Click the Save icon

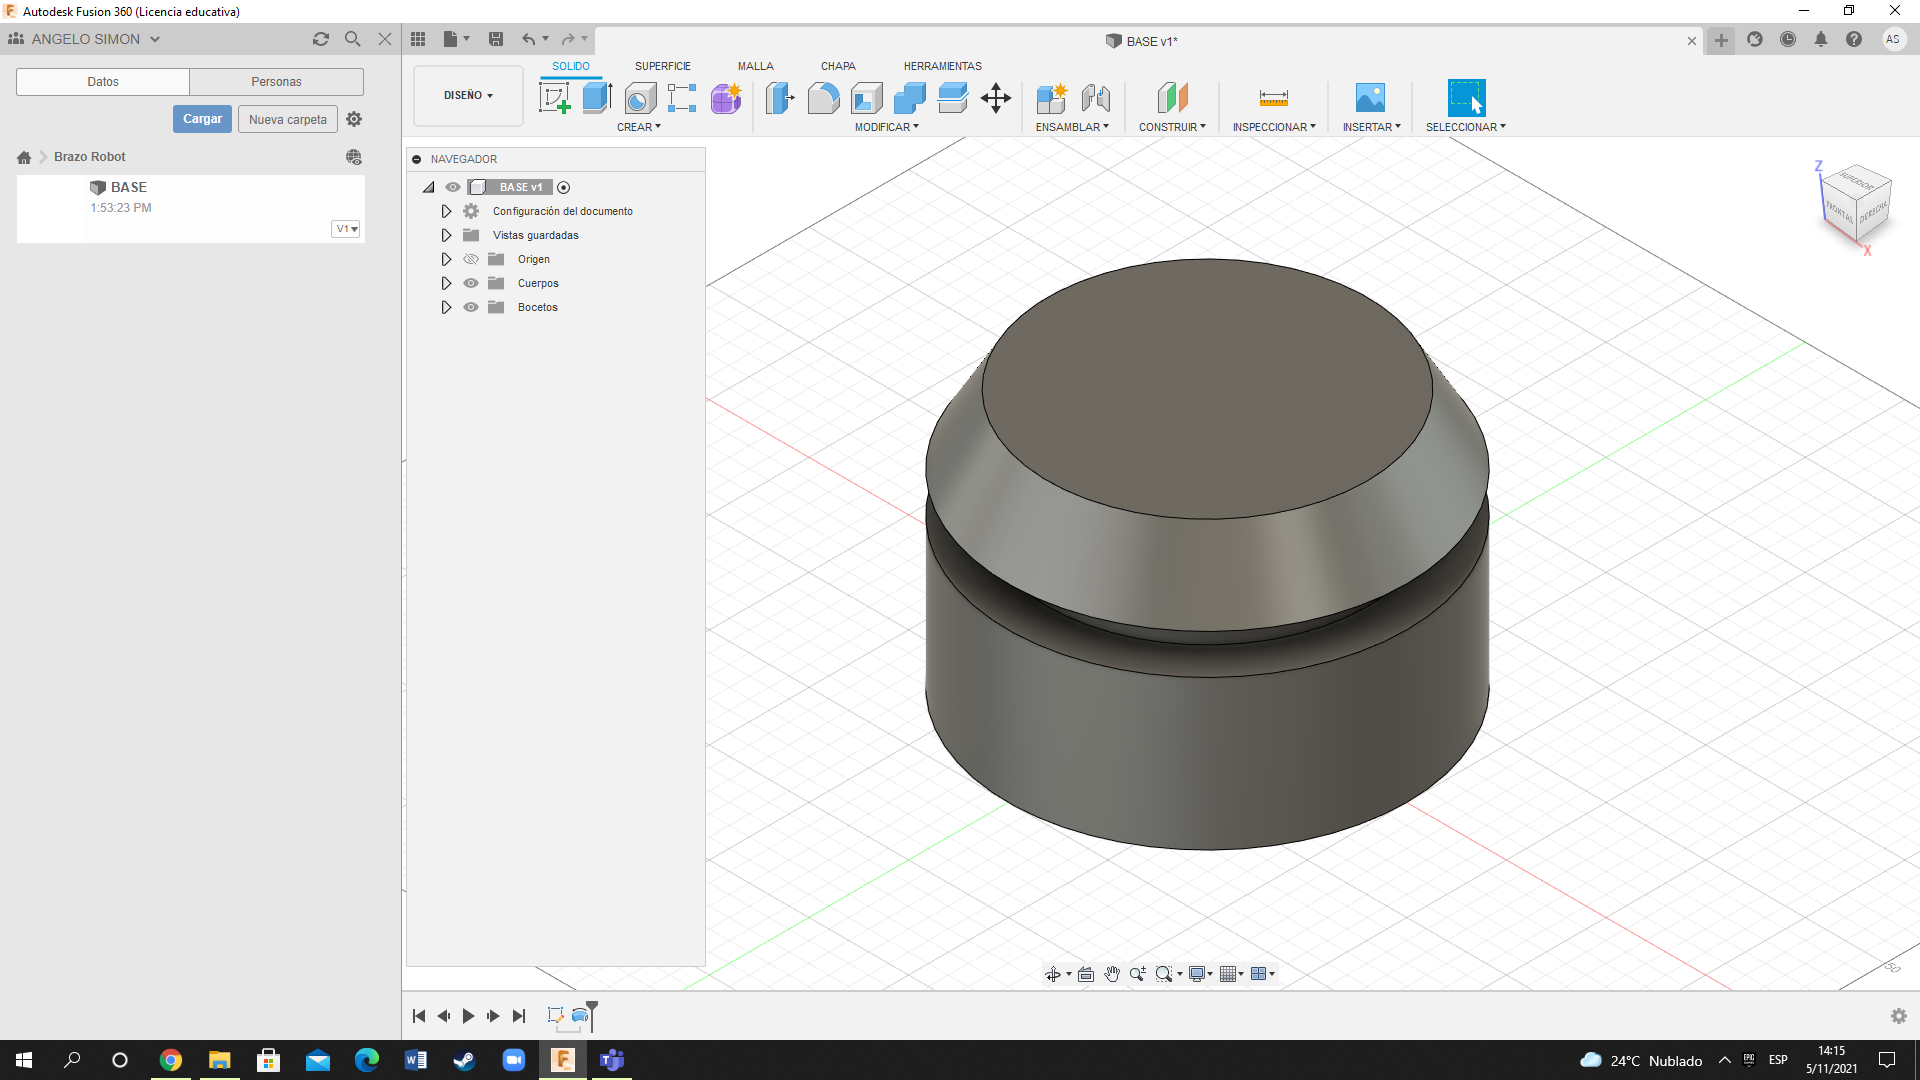coord(495,39)
